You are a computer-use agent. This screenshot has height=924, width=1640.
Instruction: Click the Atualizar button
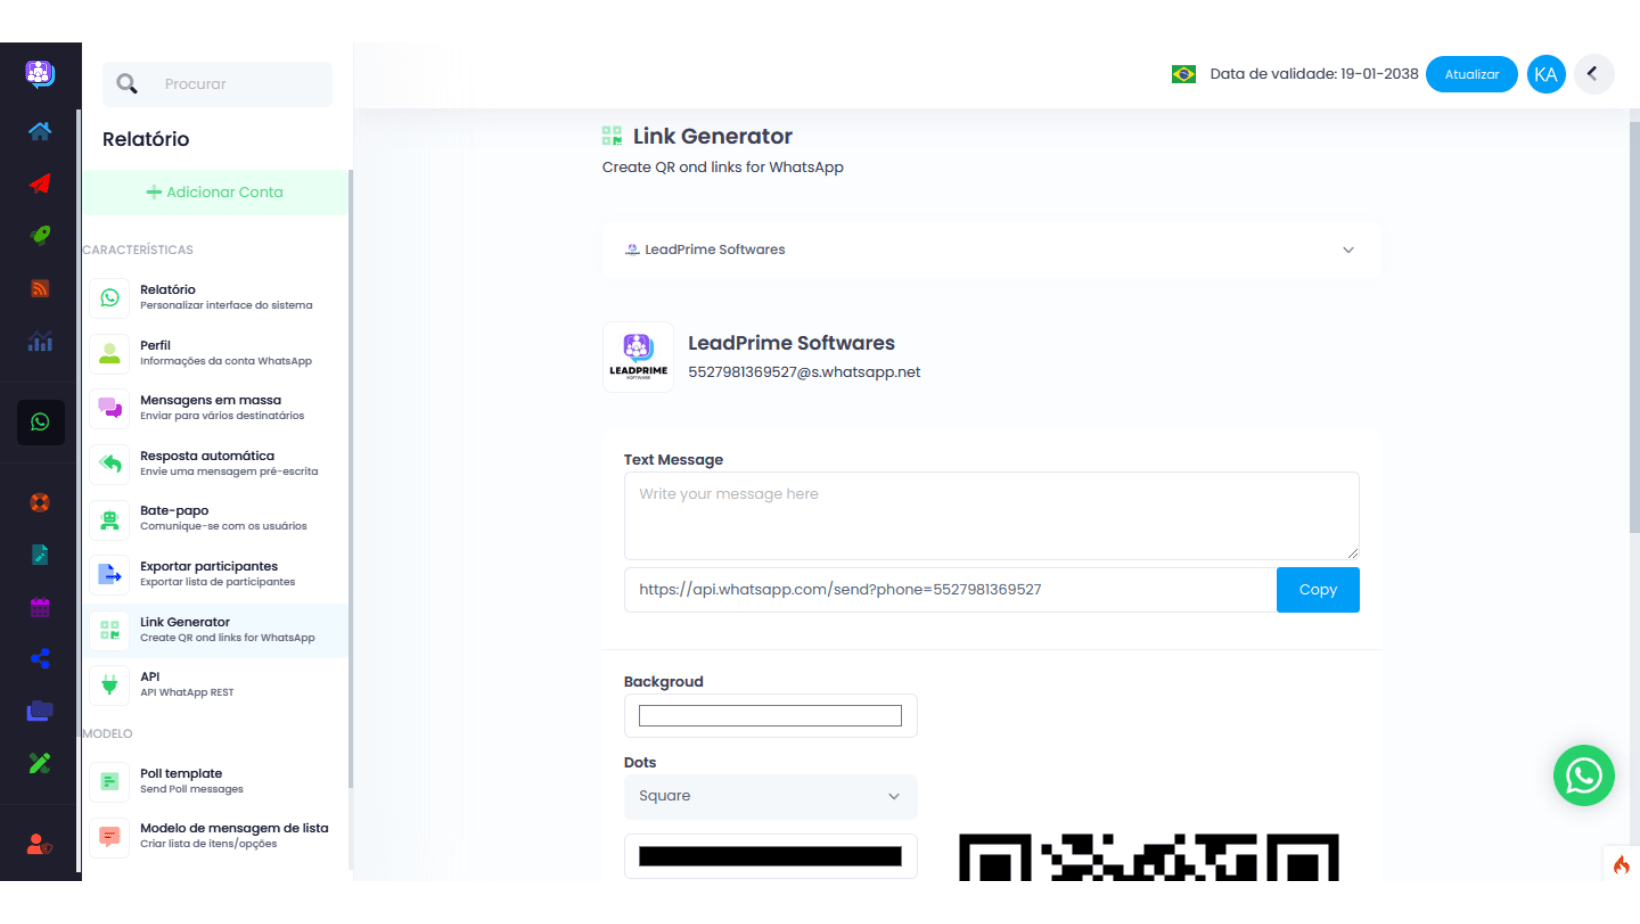[1471, 74]
